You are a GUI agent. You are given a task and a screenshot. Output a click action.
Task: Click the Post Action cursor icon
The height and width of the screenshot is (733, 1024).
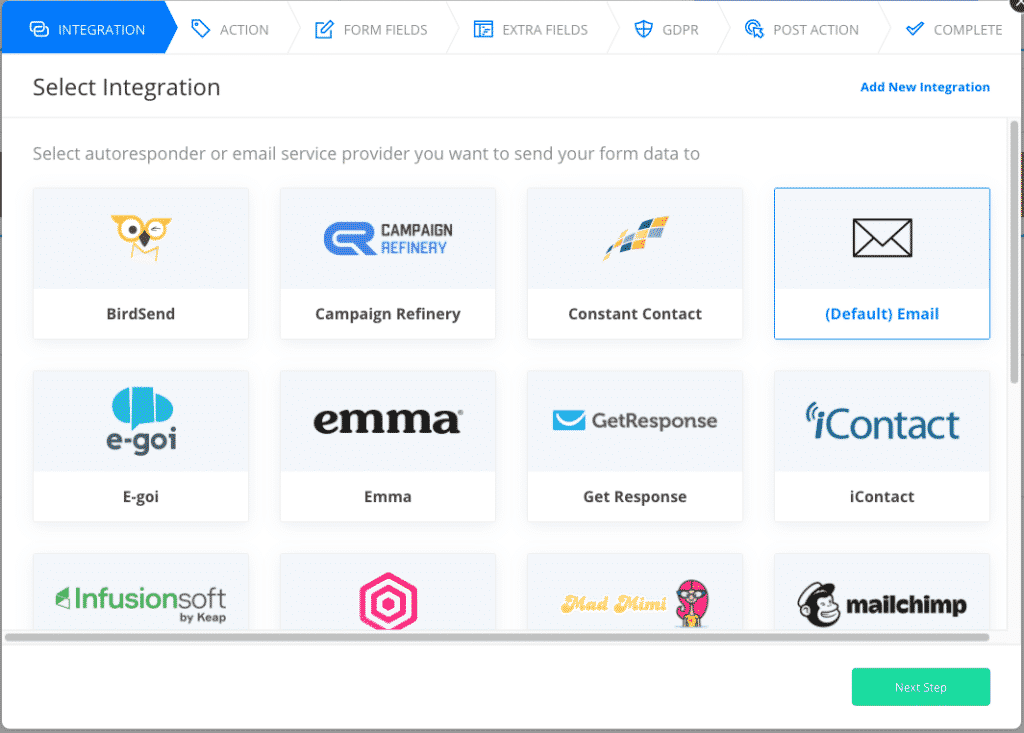coord(754,29)
